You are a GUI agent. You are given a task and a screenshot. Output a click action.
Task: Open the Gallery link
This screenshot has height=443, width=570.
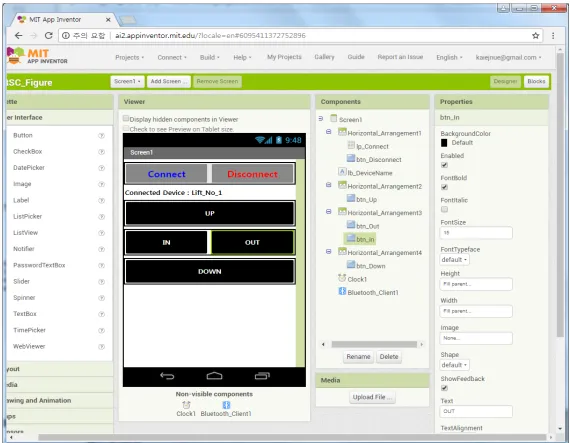click(324, 57)
